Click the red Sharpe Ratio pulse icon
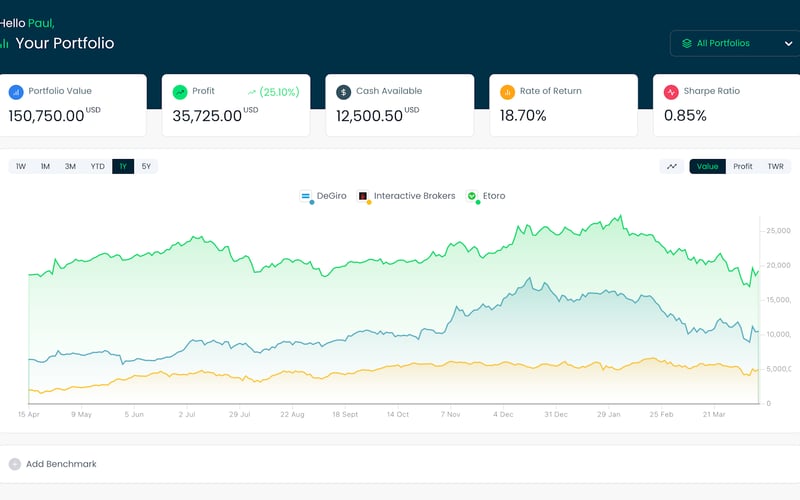Image resolution: width=800 pixels, height=500 pixels. pyautogui.click(x=671, y=92)
